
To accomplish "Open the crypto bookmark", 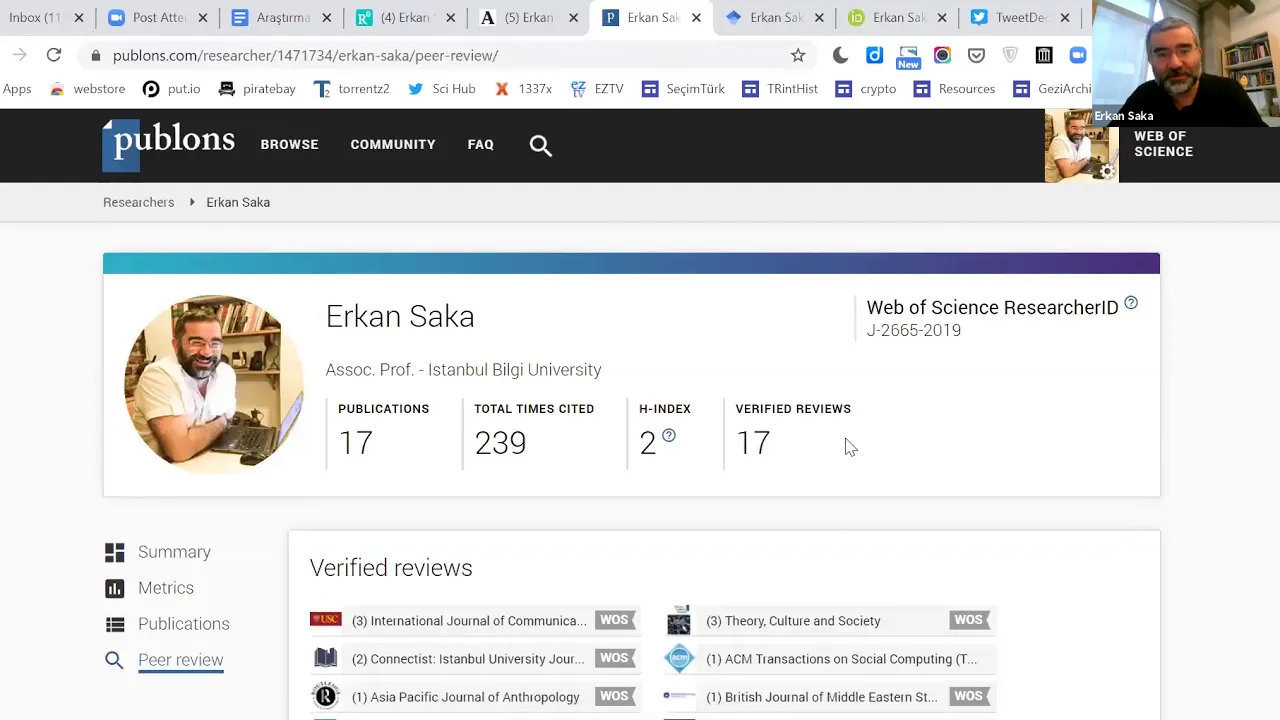I will click(x=865, y=89).
